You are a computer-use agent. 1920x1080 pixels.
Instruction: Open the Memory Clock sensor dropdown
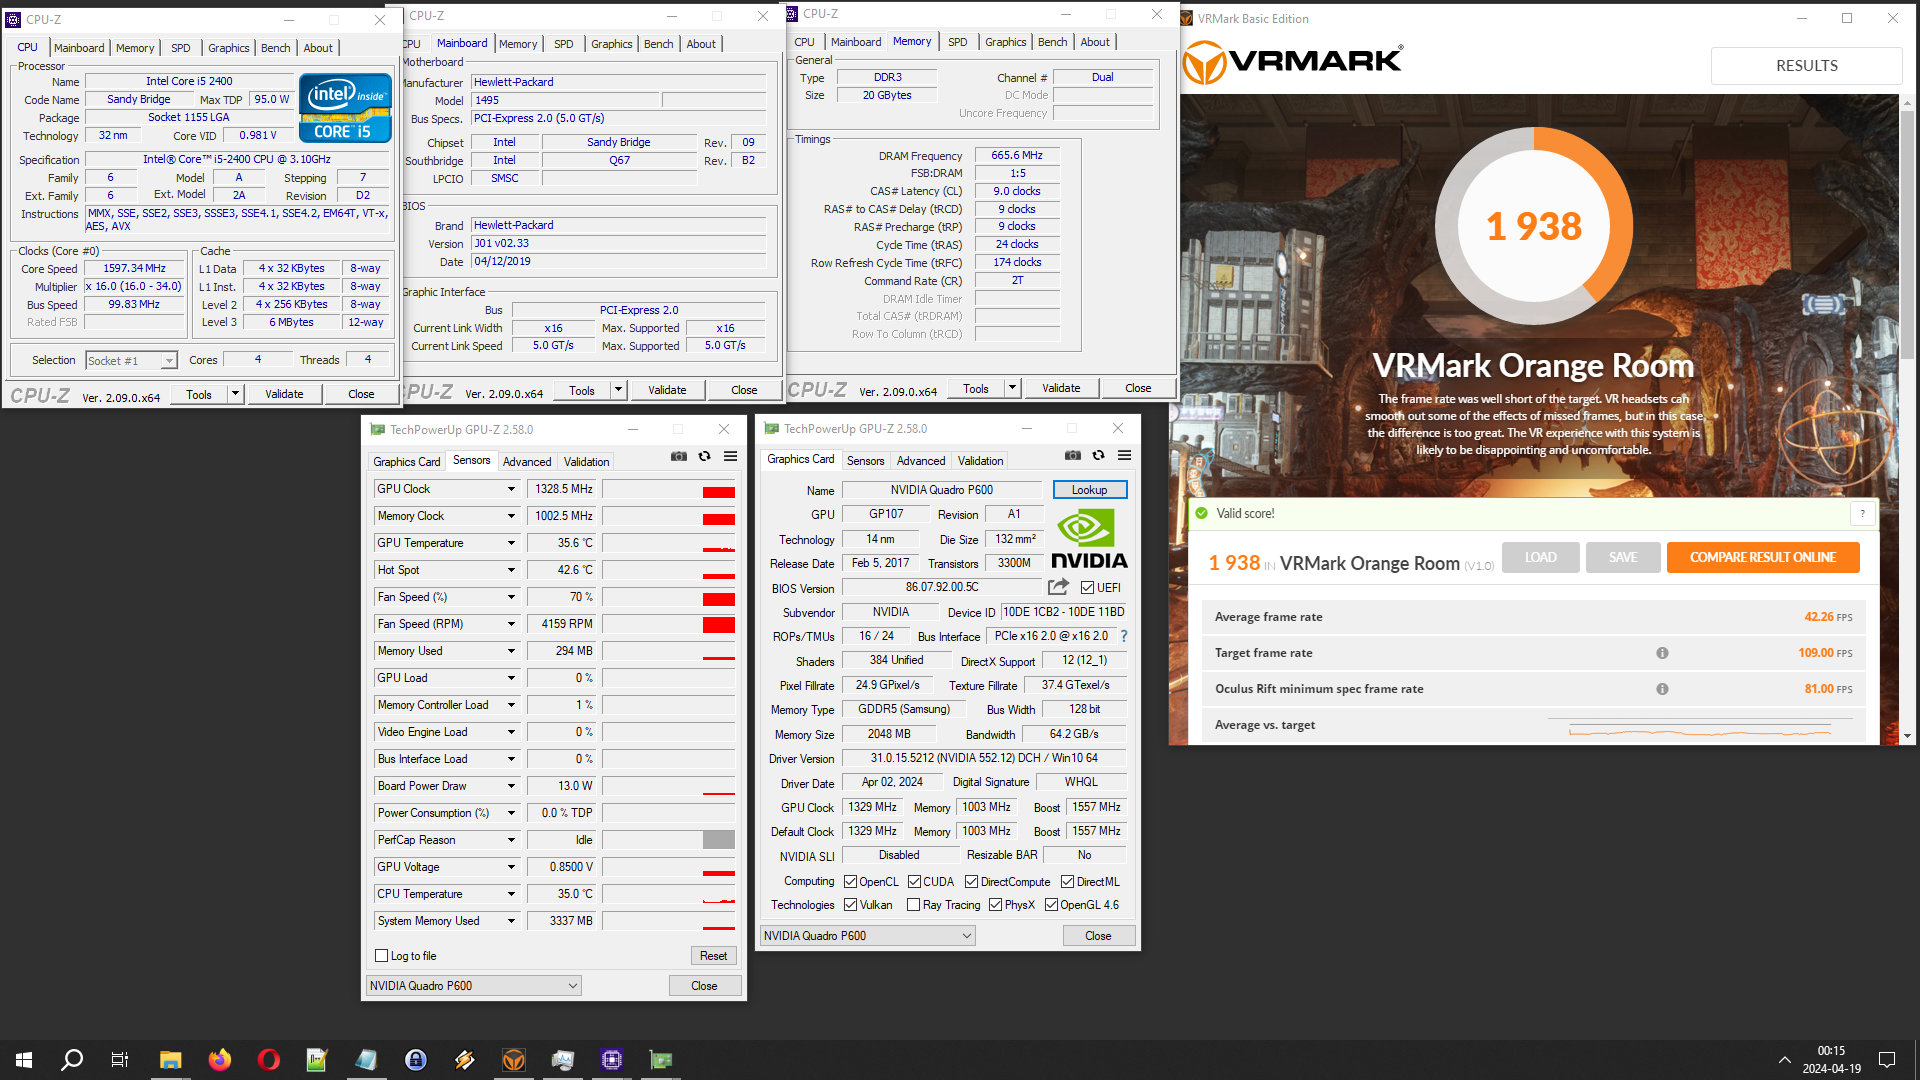(511, 516)
